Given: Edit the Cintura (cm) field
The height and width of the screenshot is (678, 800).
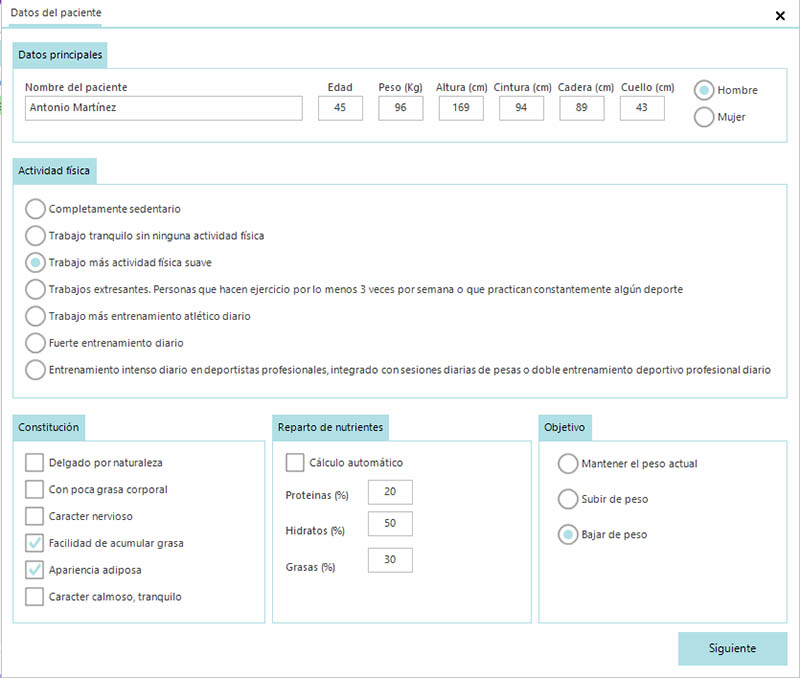Looking at the screenshot, I should pos(521,108).
